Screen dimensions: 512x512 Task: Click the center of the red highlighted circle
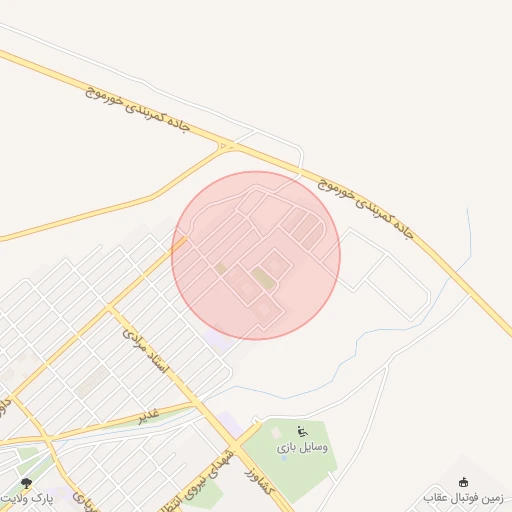tap(256, 255)
